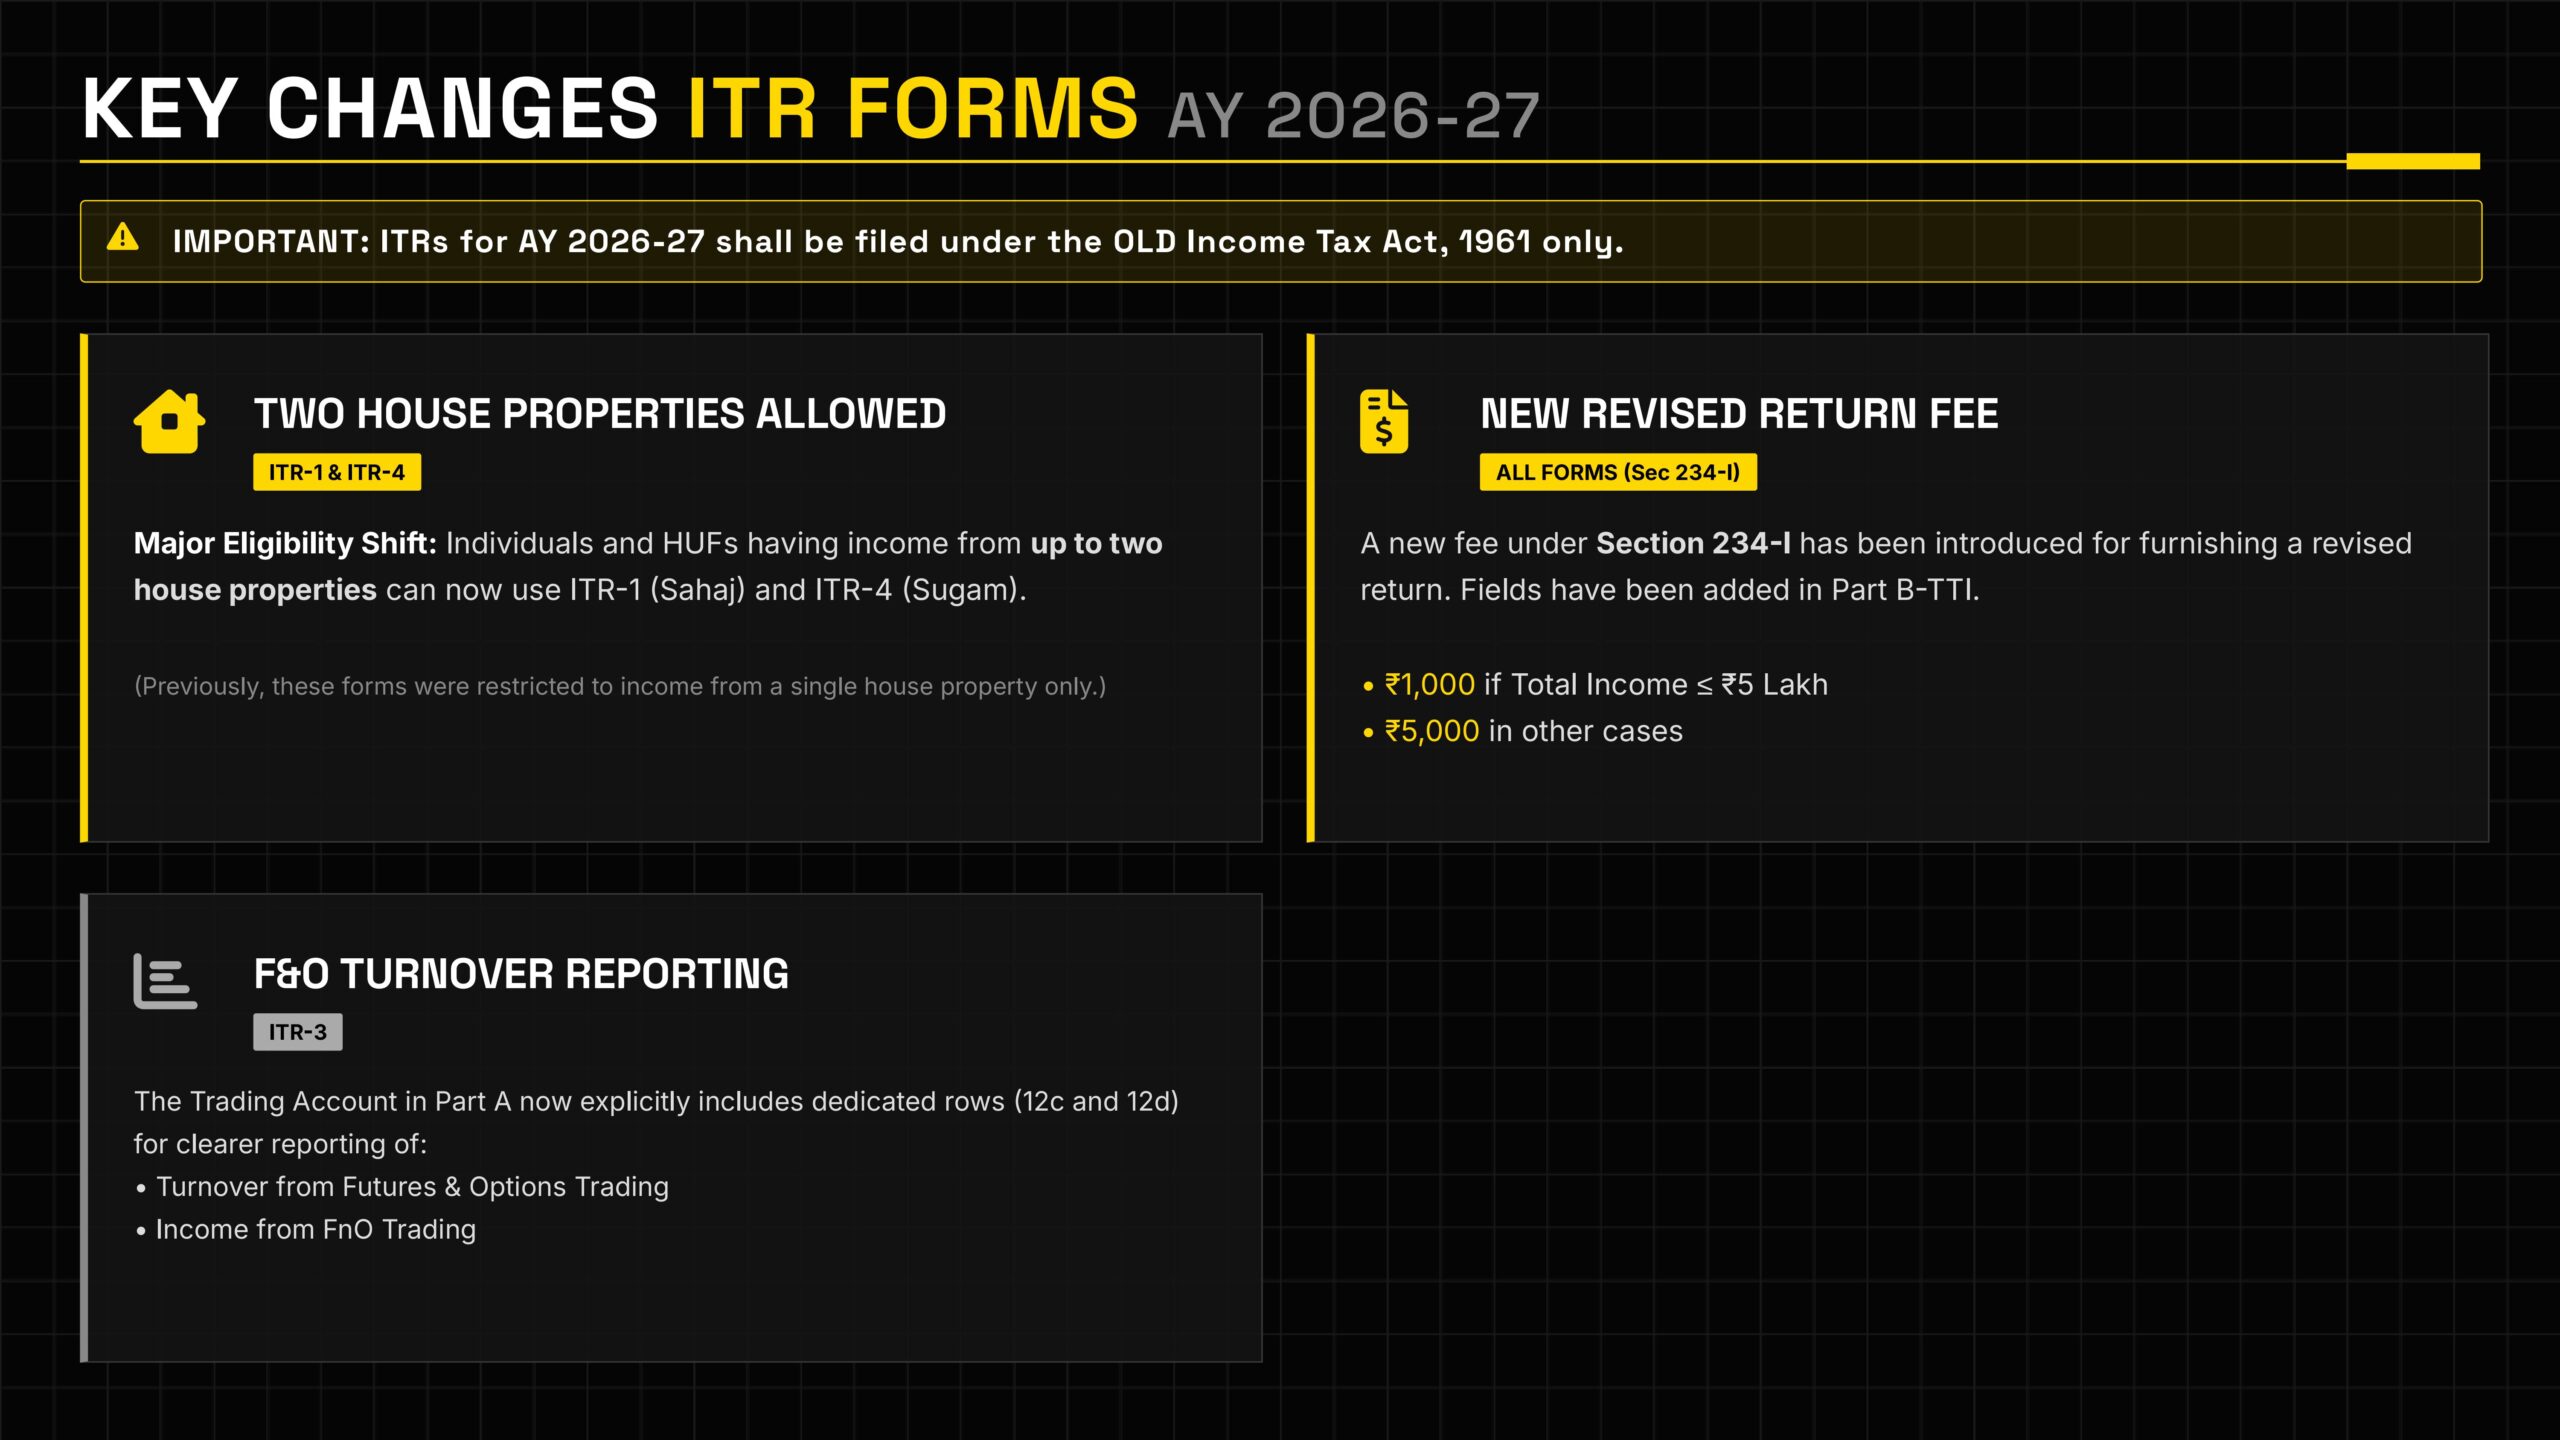The height and width of the screenshot is (1440, 2560).
Task: Select the grey ITR-3 badge
Action: [x=298, y=1032]
